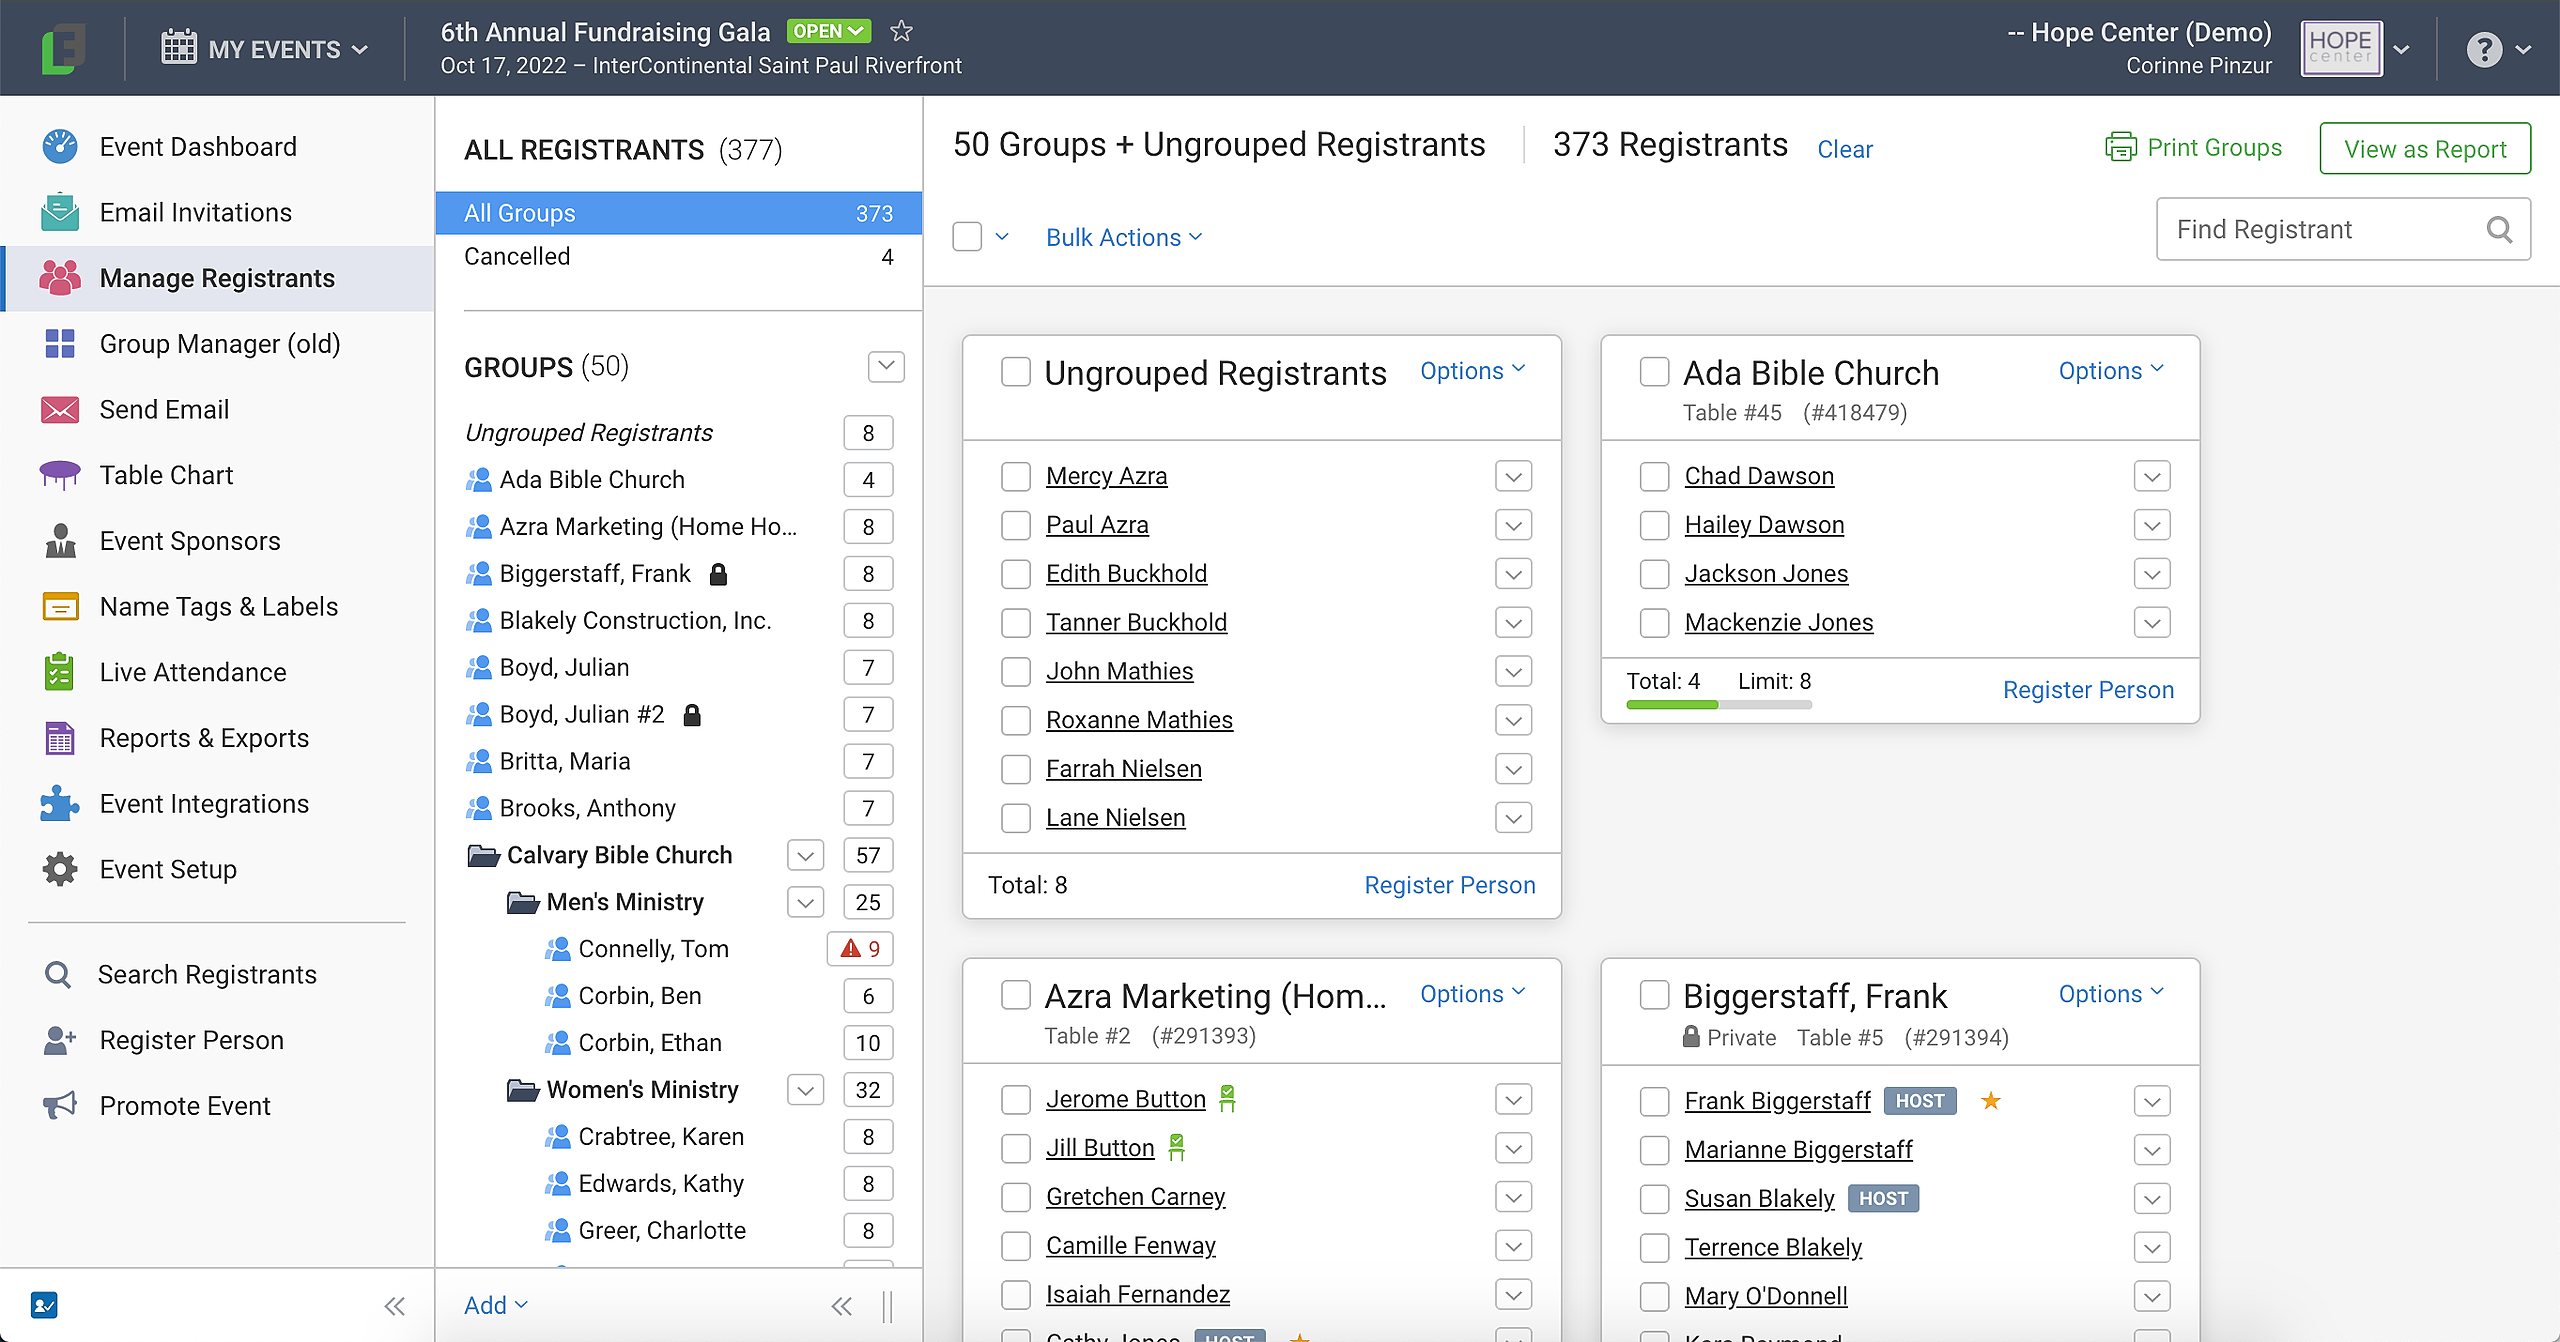Click the Table Chart sidebar icon
The height and width of the screenshot is (1342, 2560).
click(x=60, y=475)
